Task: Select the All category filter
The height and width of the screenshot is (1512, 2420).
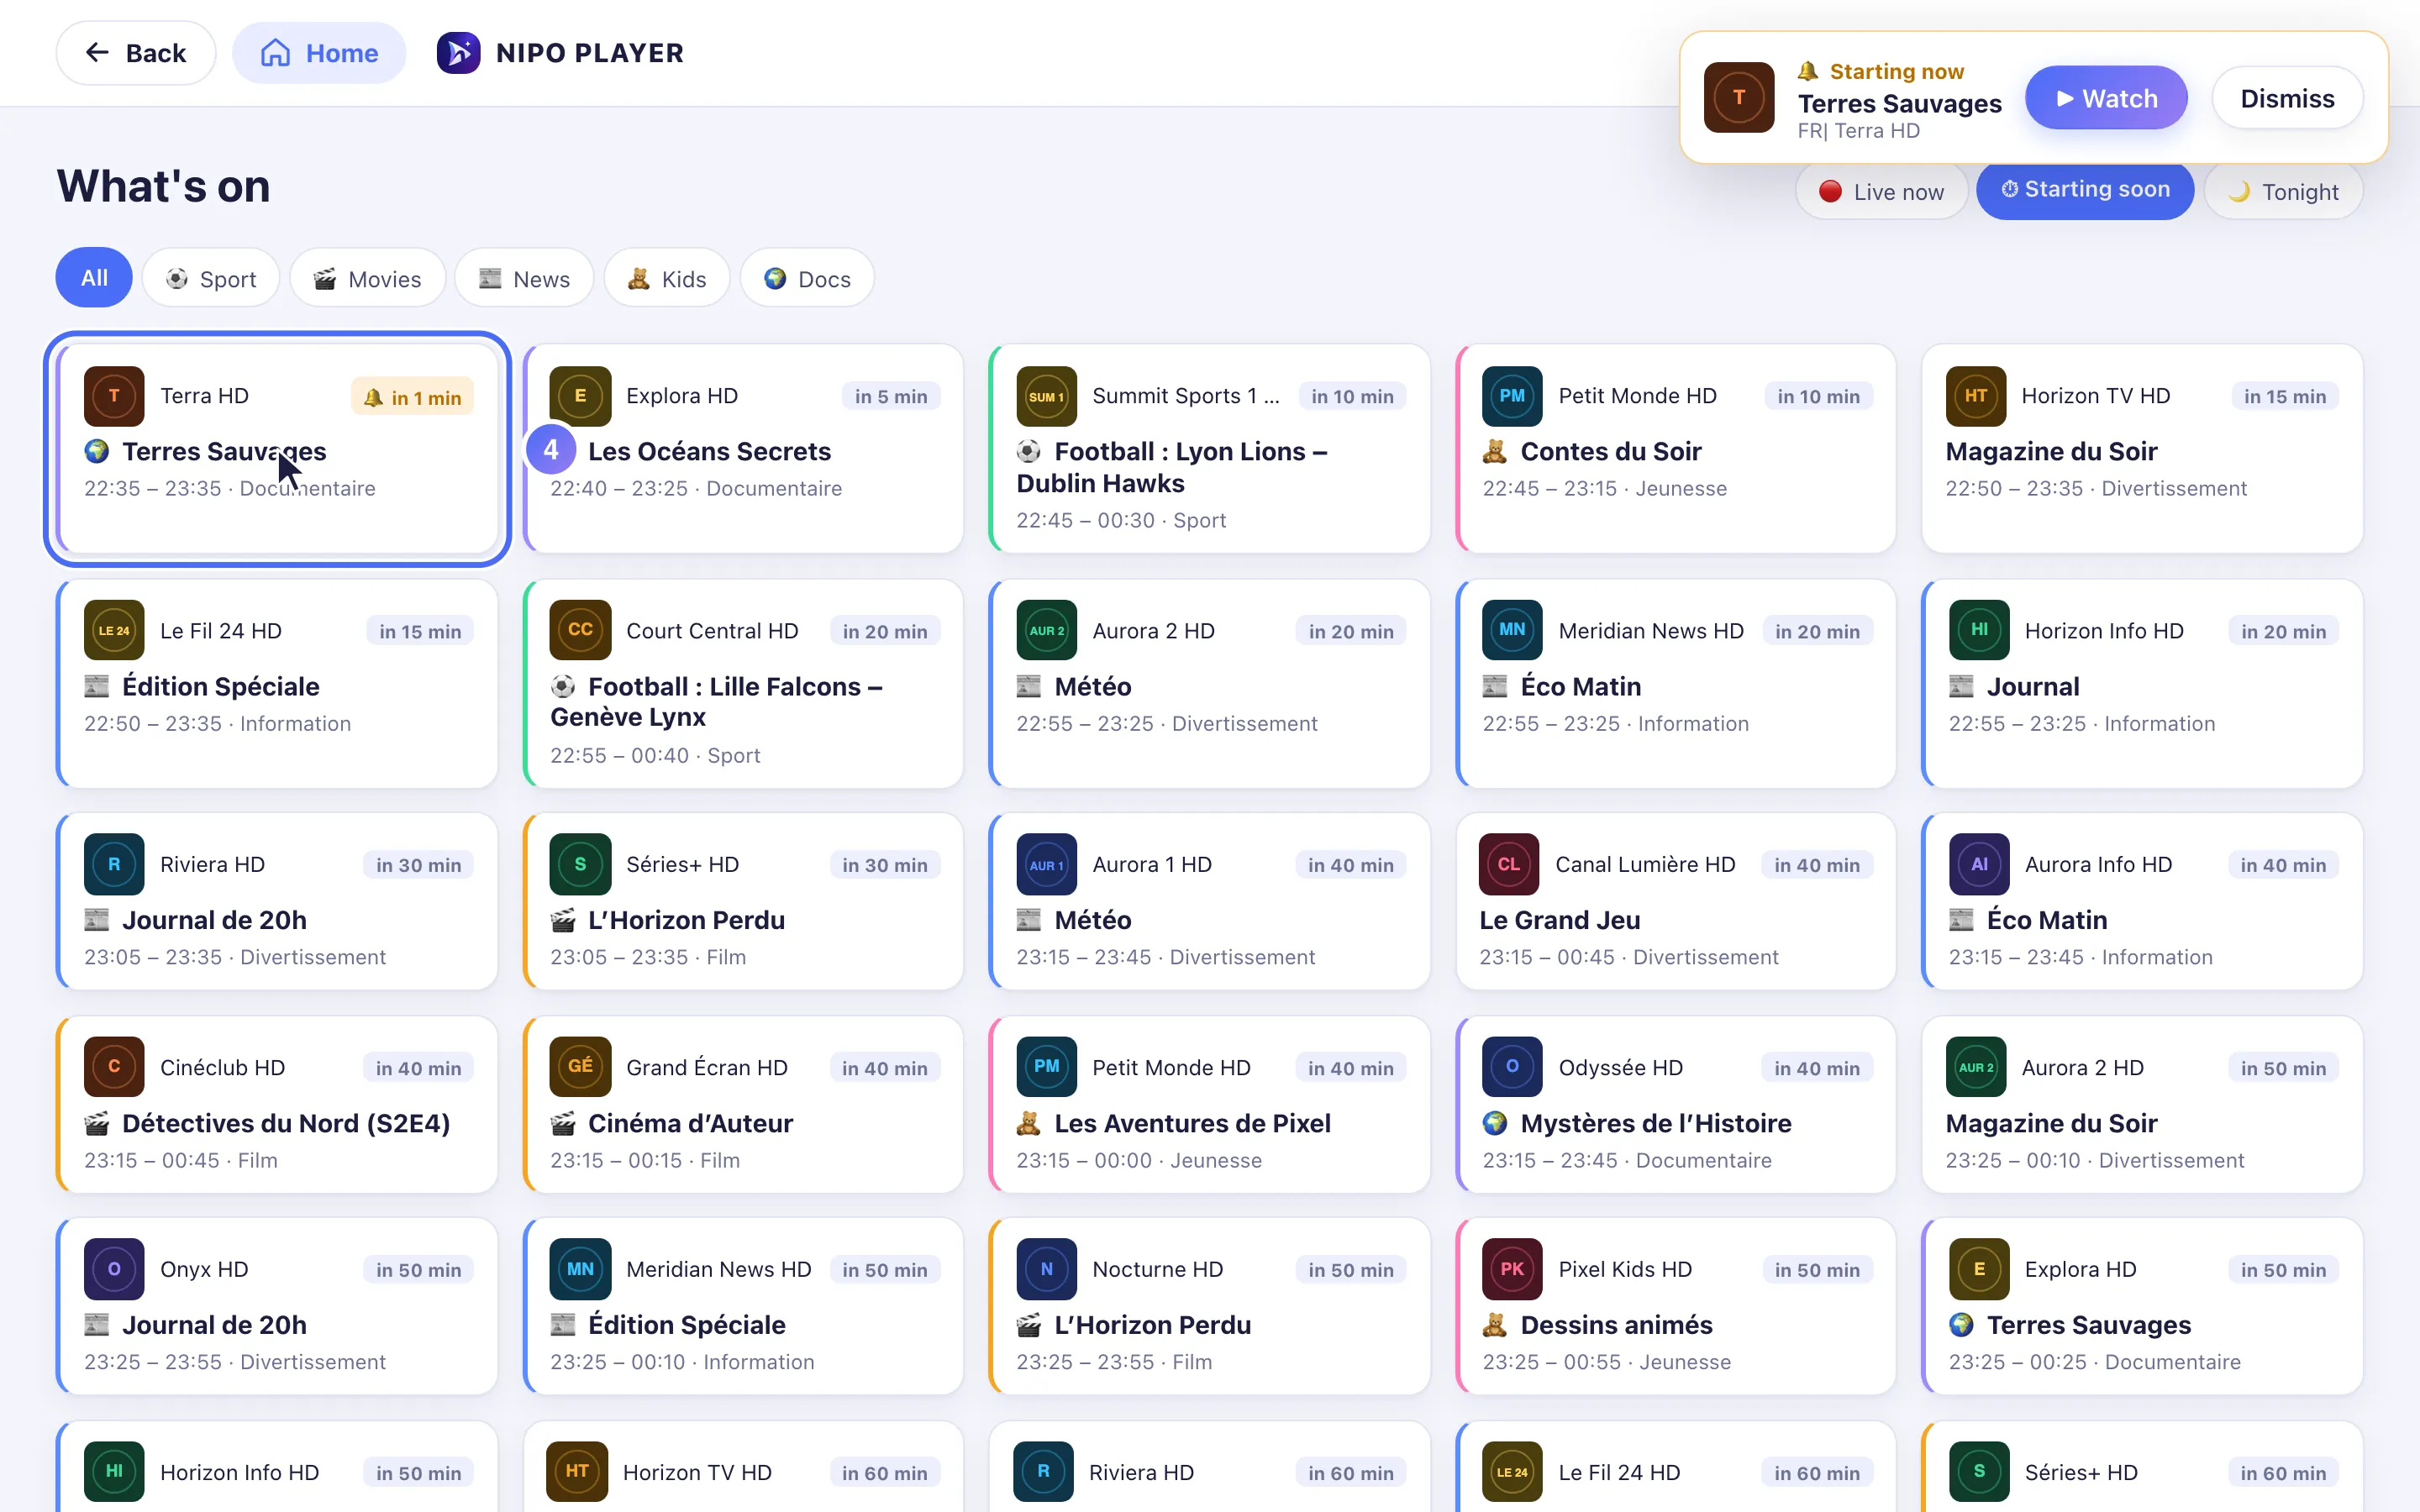Action: pos(94,278)
